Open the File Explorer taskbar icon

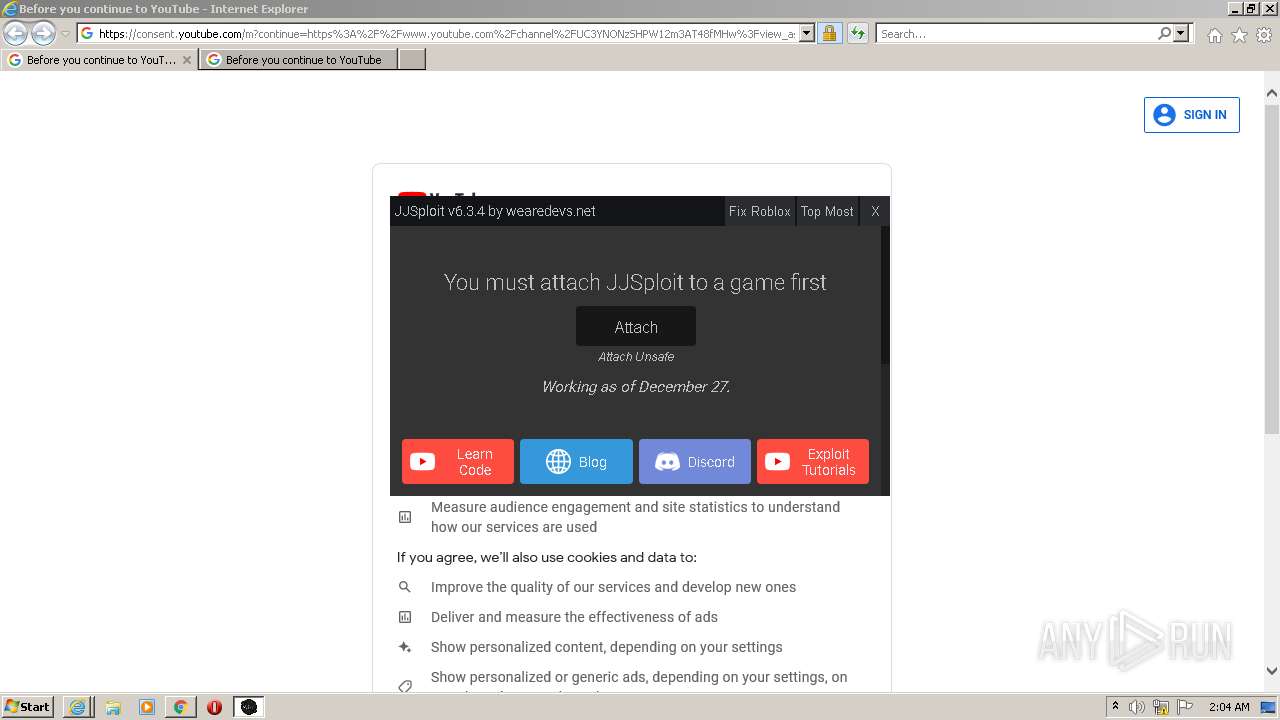113,707
